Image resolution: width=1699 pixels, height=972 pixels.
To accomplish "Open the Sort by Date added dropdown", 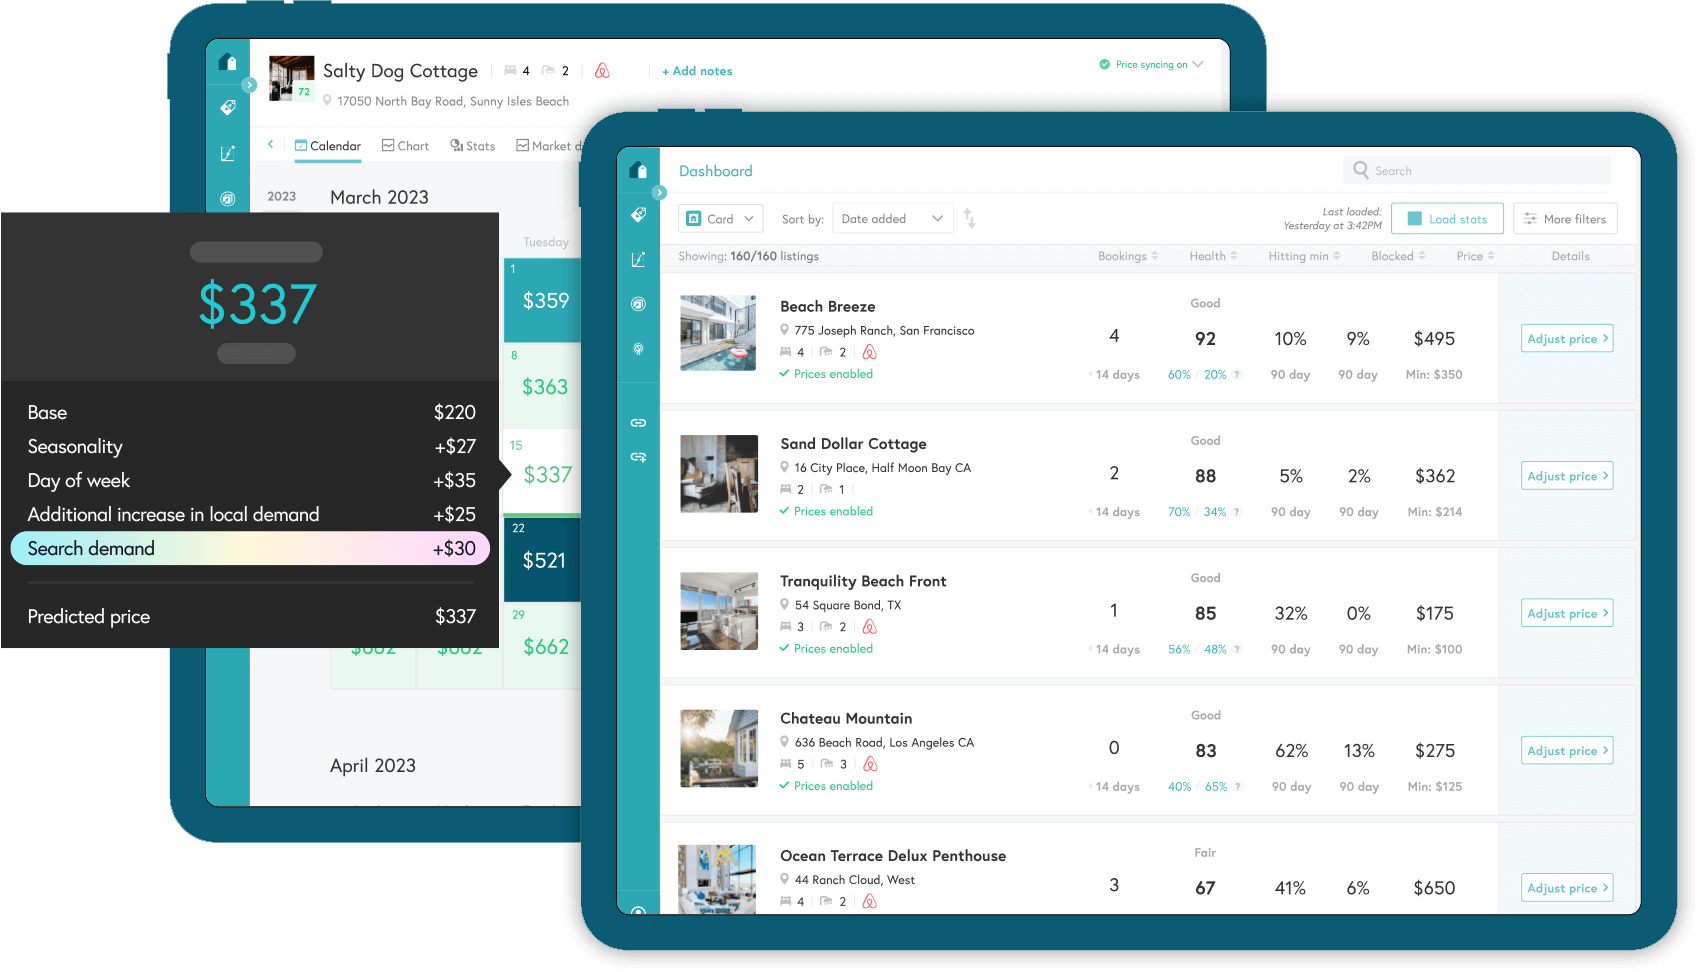I will (892, 218).
